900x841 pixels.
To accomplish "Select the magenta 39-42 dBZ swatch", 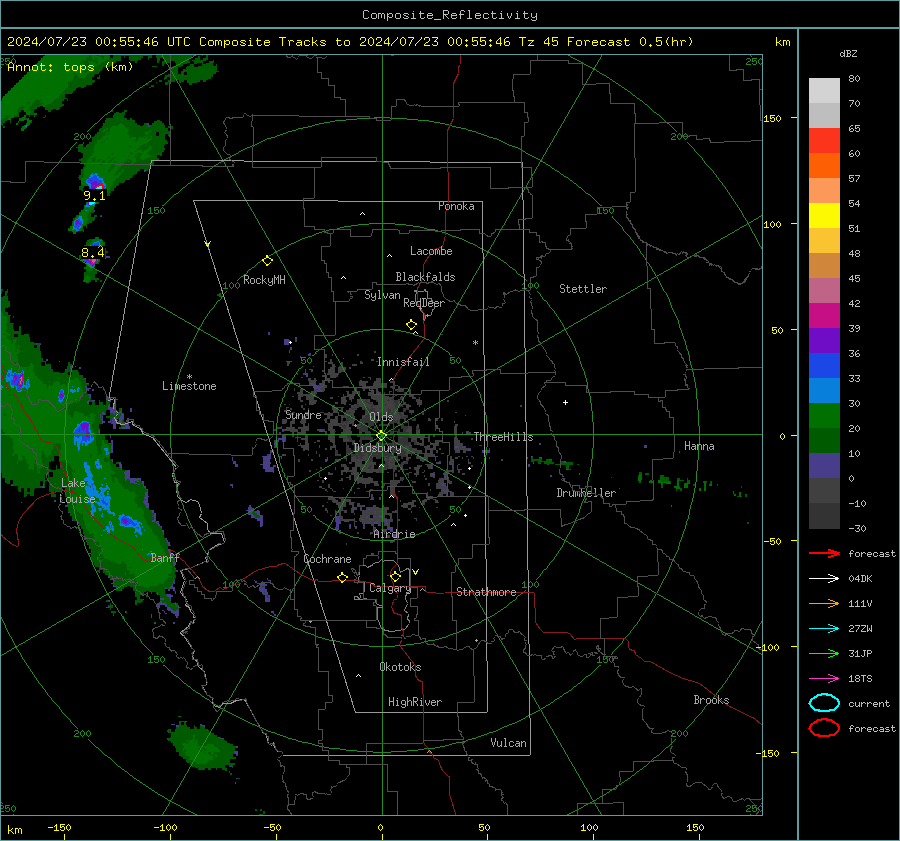I will pyautogui.click(x=824, y=316).
